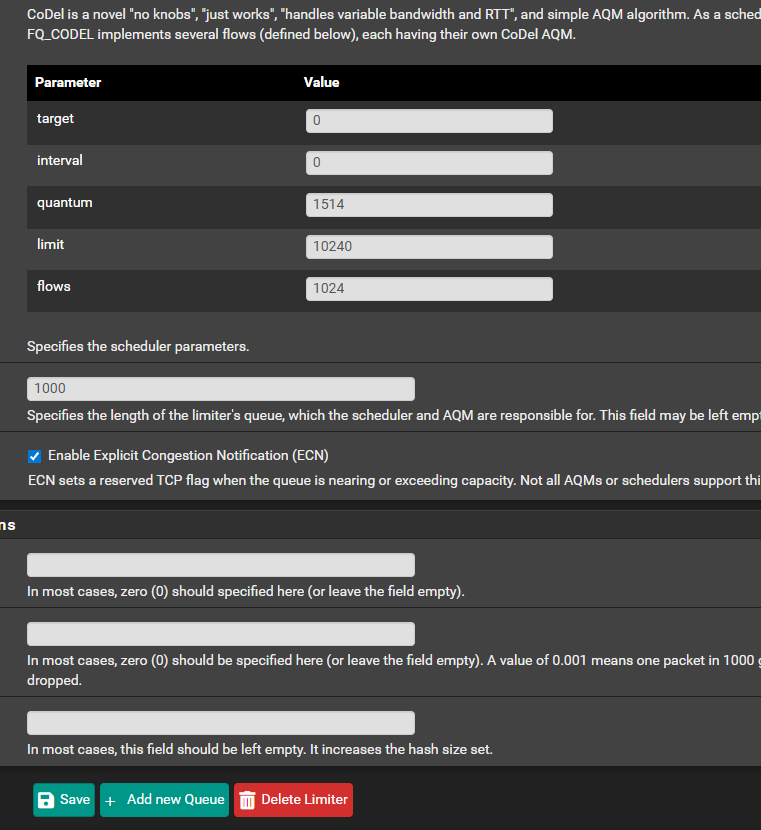Click the limit field containing 10240

tap(429, 247)
